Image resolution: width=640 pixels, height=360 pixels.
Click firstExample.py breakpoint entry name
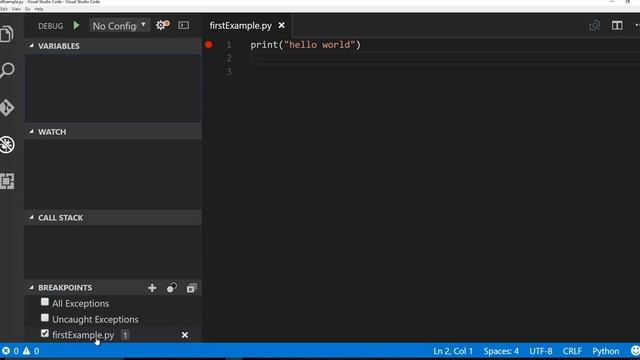pyautogui.click(x=83, y=335)
